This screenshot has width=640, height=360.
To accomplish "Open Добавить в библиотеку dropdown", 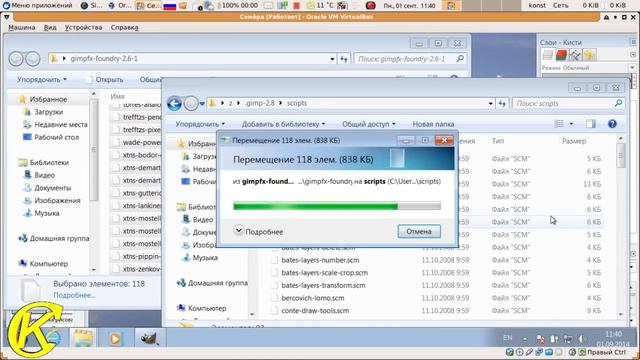I will (x=283, y=124).
